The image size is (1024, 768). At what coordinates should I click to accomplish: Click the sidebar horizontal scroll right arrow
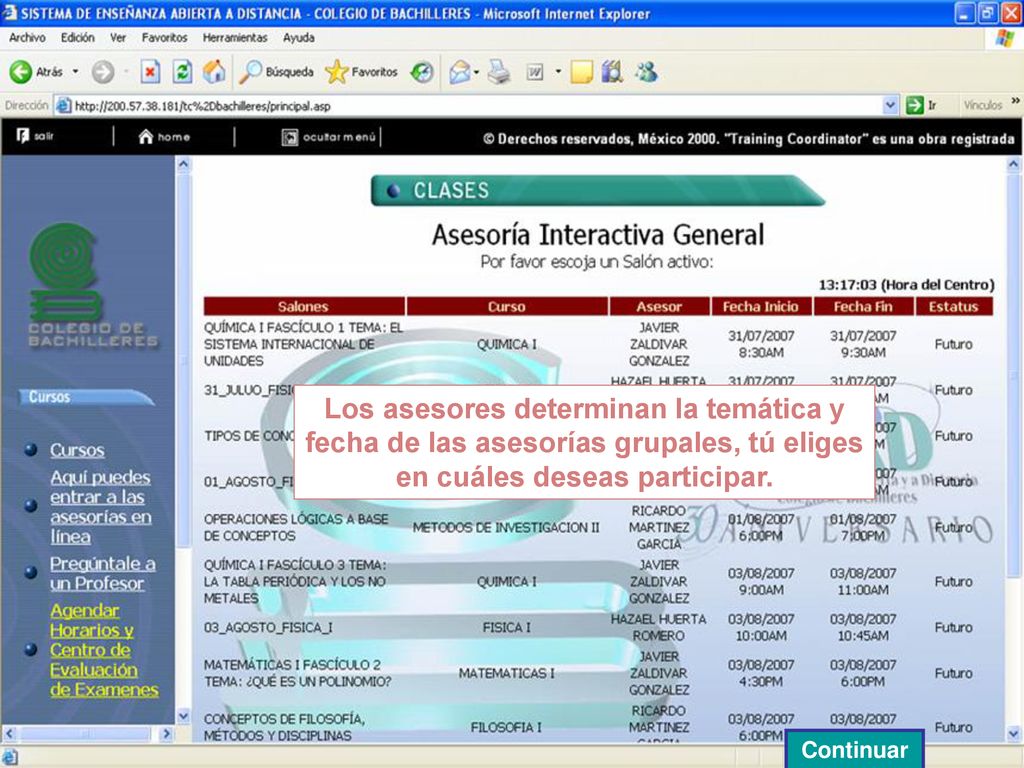[167, 733]
